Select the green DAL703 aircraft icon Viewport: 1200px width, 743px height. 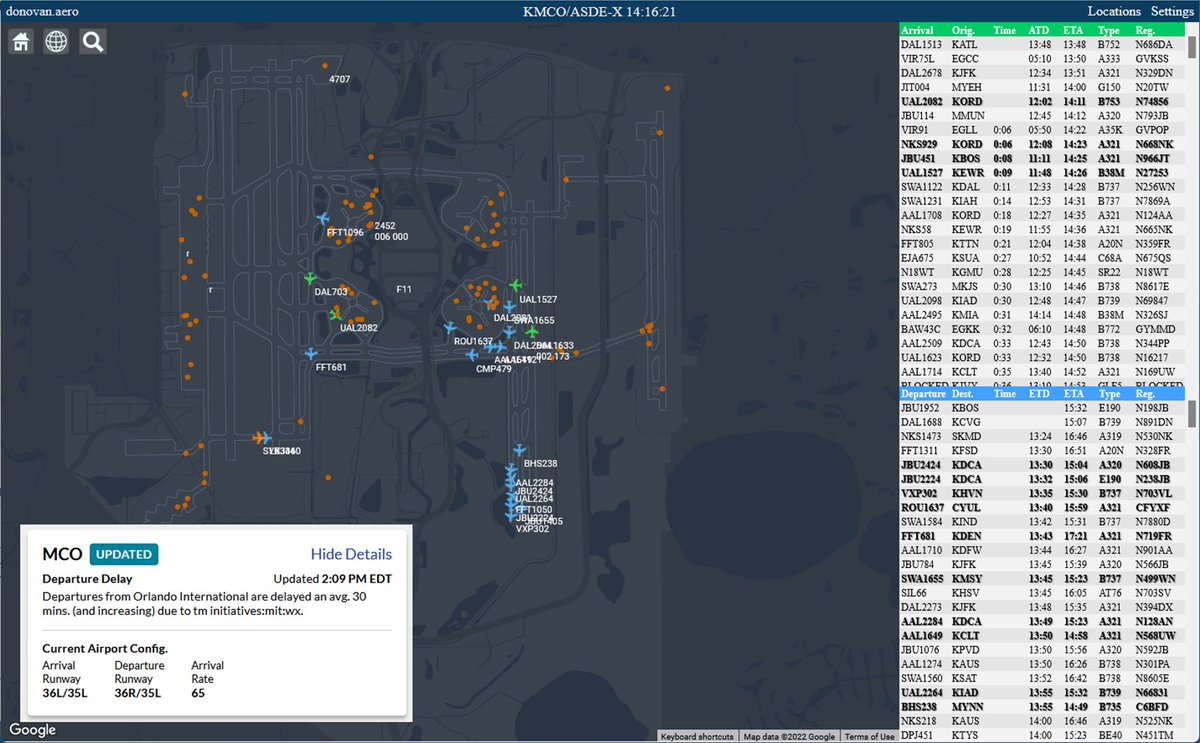click(310, 278)
